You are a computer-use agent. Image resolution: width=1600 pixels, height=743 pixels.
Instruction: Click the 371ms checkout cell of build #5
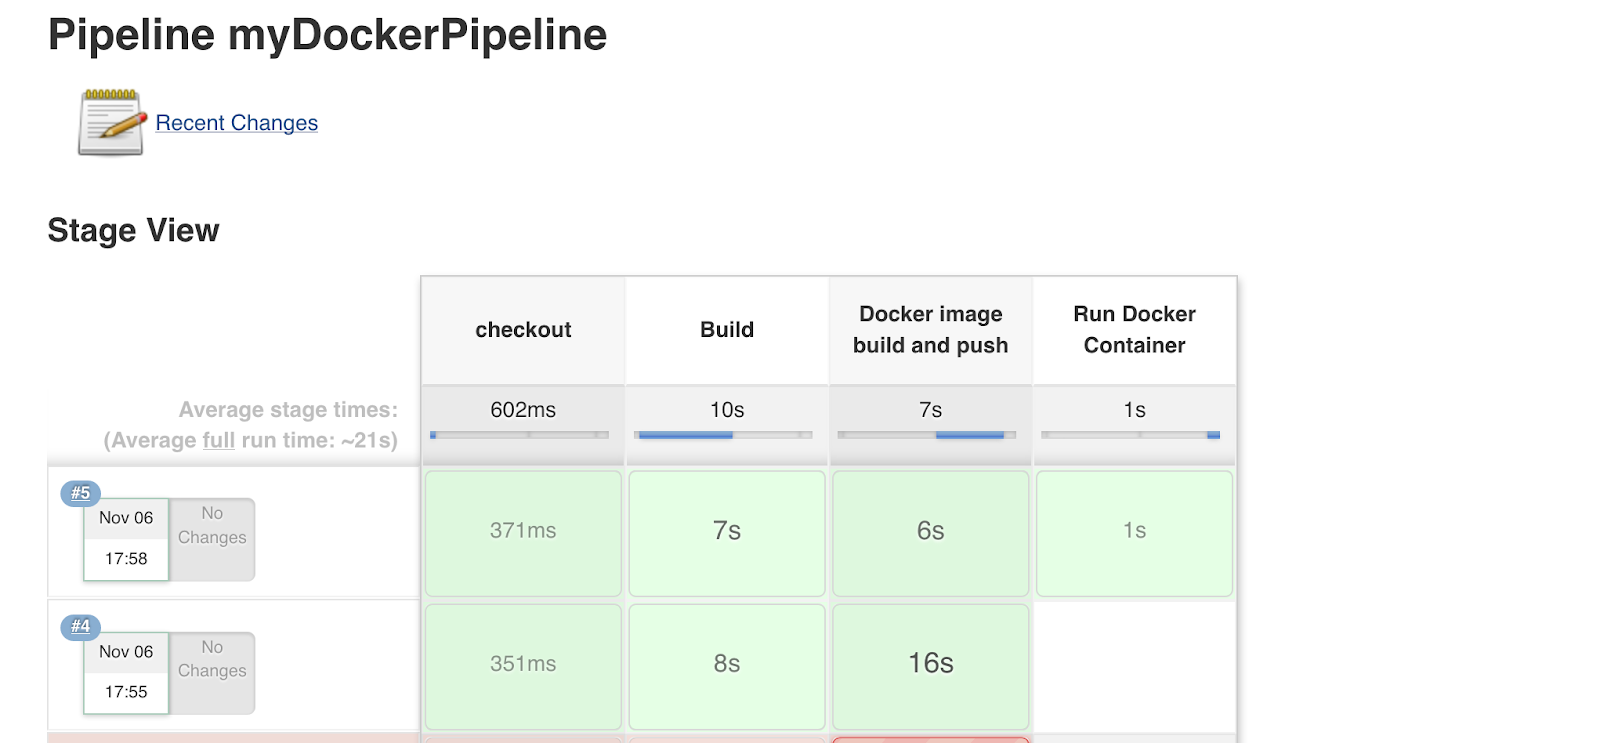click(x=523, y=532)
